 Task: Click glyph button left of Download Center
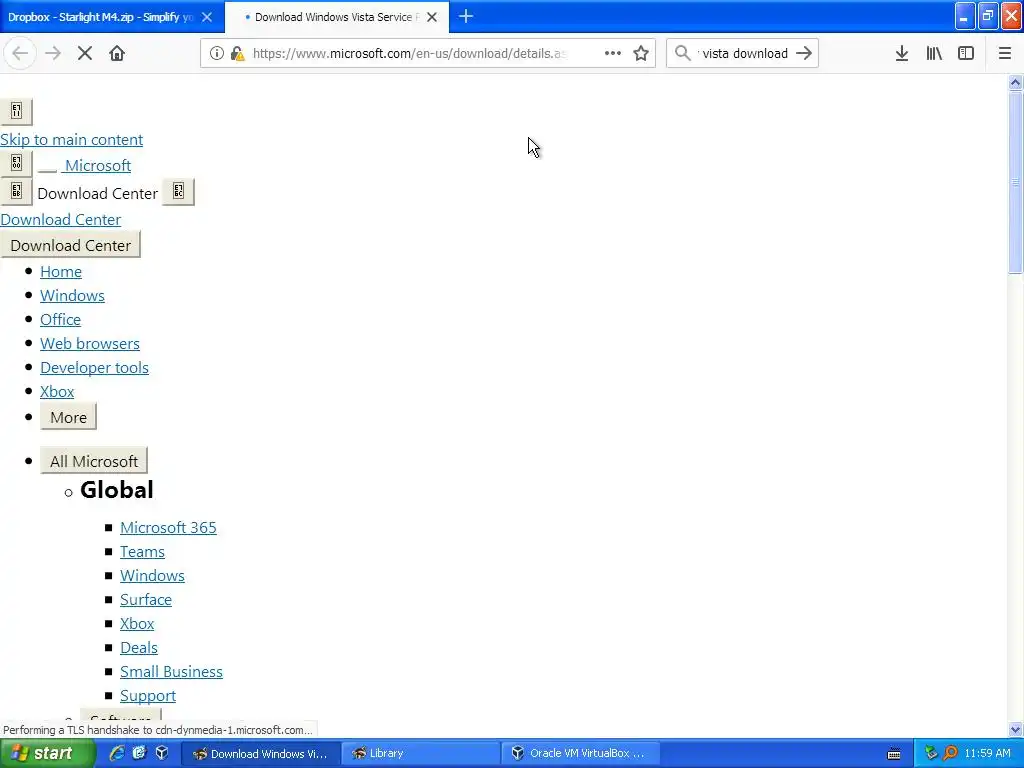[16, 191]
